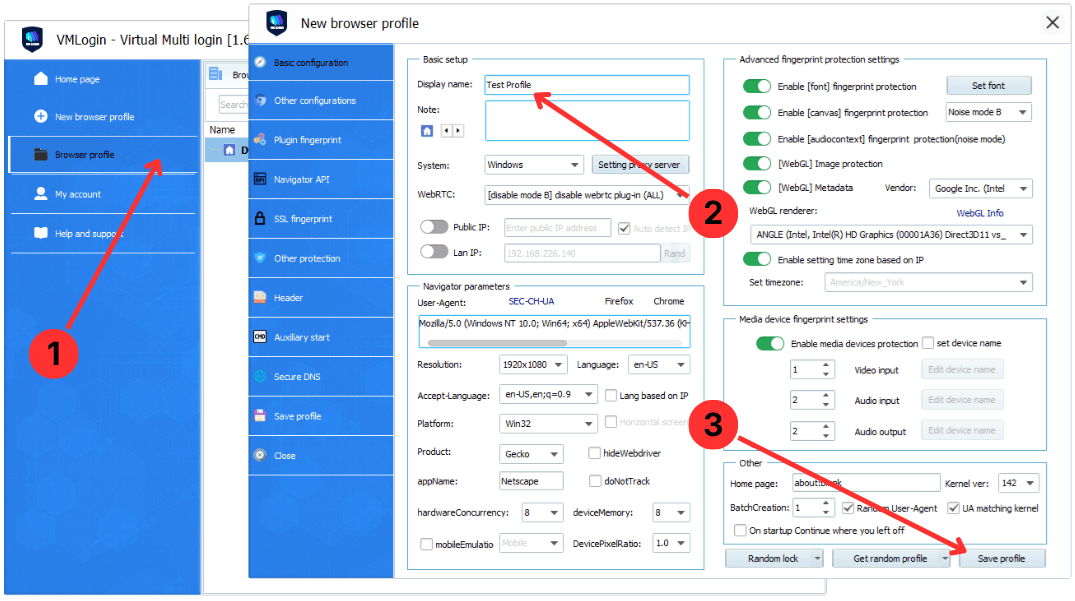
Task: Check the Lang based on IP checkbox
Action: (x=611, y=395)
